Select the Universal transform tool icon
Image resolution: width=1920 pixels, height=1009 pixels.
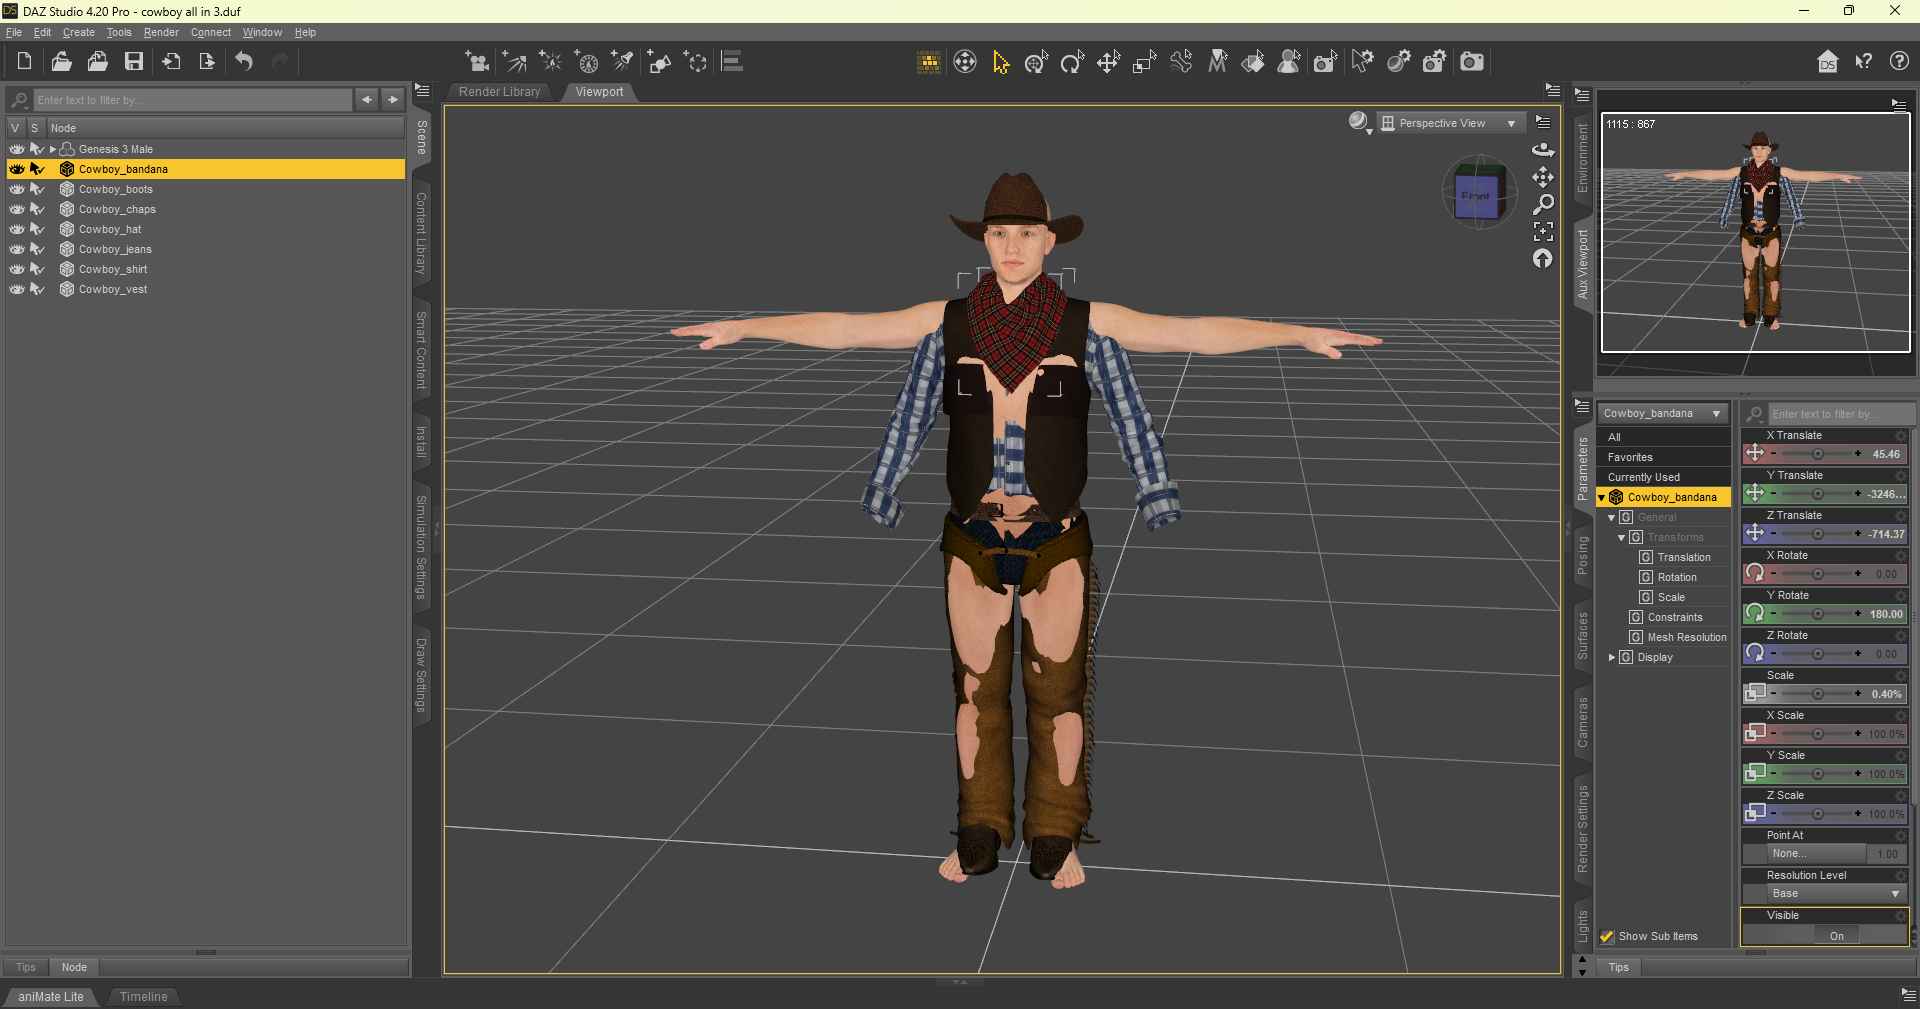click(x=1036, y=62)
